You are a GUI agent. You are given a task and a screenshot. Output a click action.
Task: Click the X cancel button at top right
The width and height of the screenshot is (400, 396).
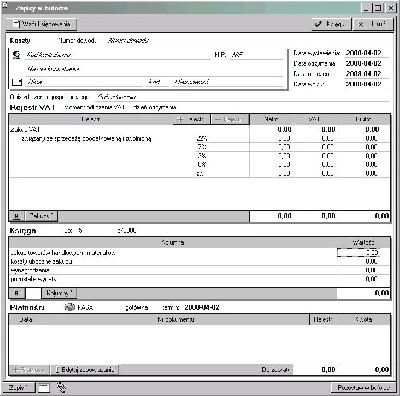pos(373,24)
